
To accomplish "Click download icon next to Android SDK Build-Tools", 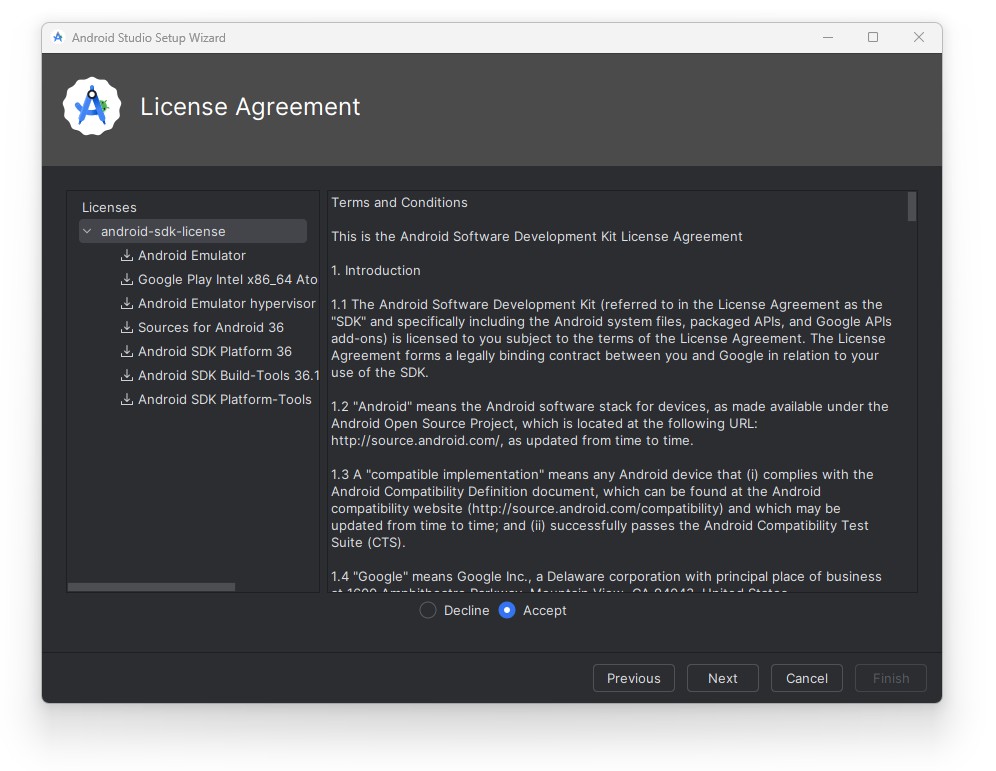I will click(x=127, y=375).
